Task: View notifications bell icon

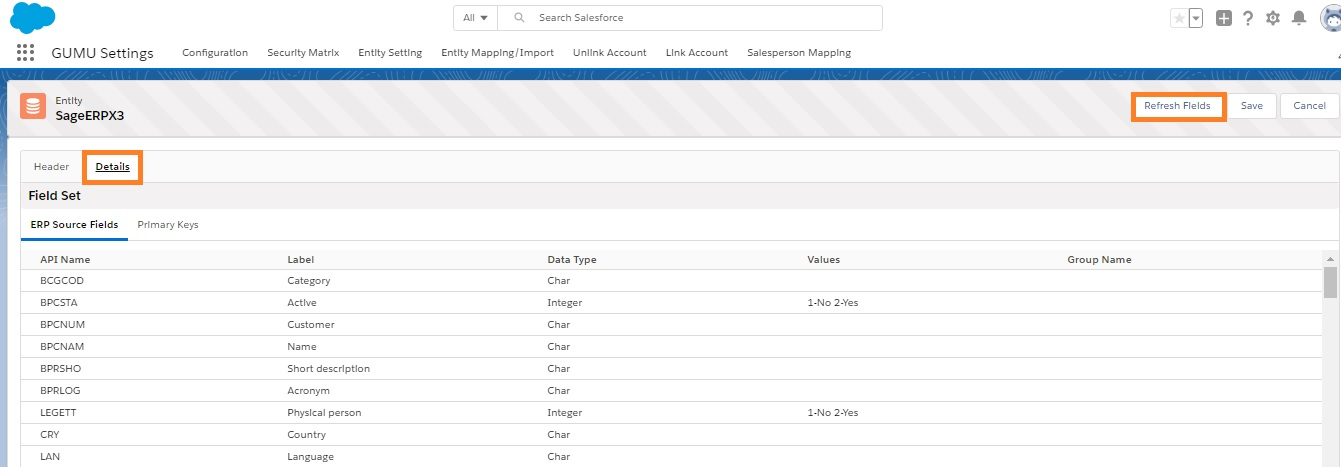Action: point(1299,18)
